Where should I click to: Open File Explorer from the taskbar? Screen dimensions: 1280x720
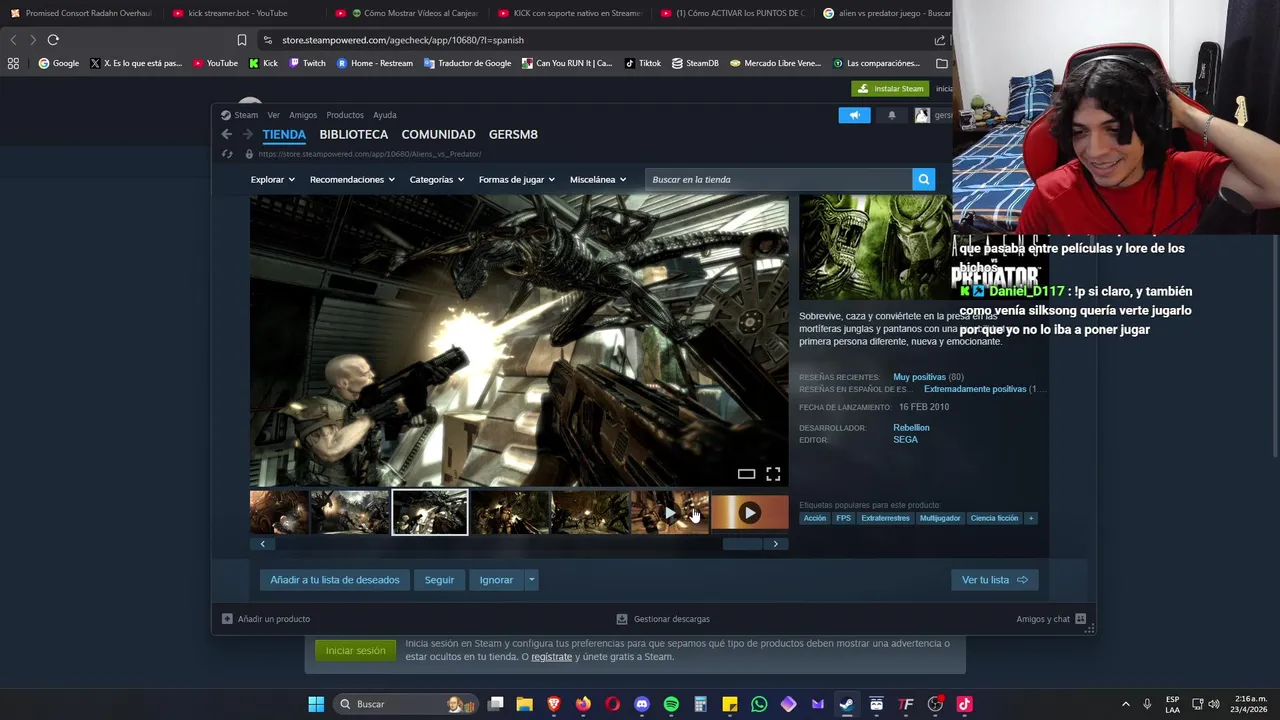pyautogui.click(x=524, y=704)
